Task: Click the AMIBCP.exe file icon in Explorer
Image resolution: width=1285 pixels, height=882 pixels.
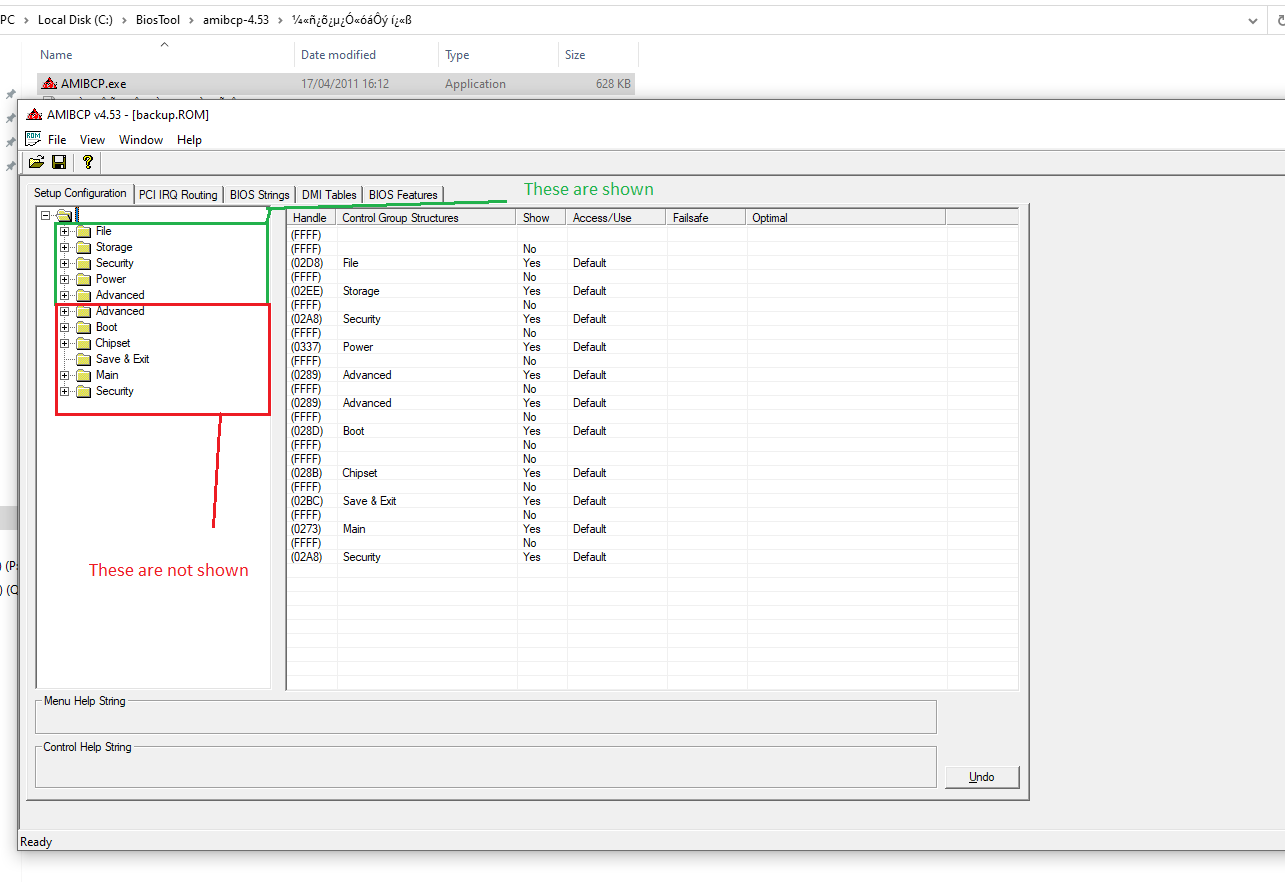Action: point(50,84)
